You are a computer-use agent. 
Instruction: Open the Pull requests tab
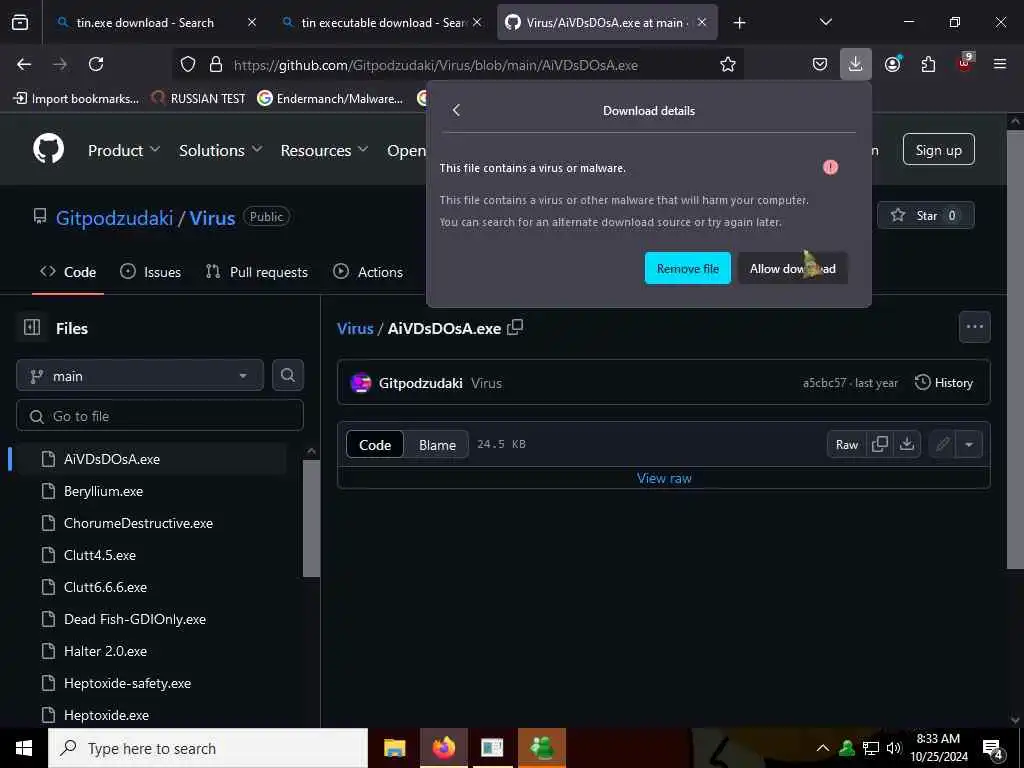[257, 272]
